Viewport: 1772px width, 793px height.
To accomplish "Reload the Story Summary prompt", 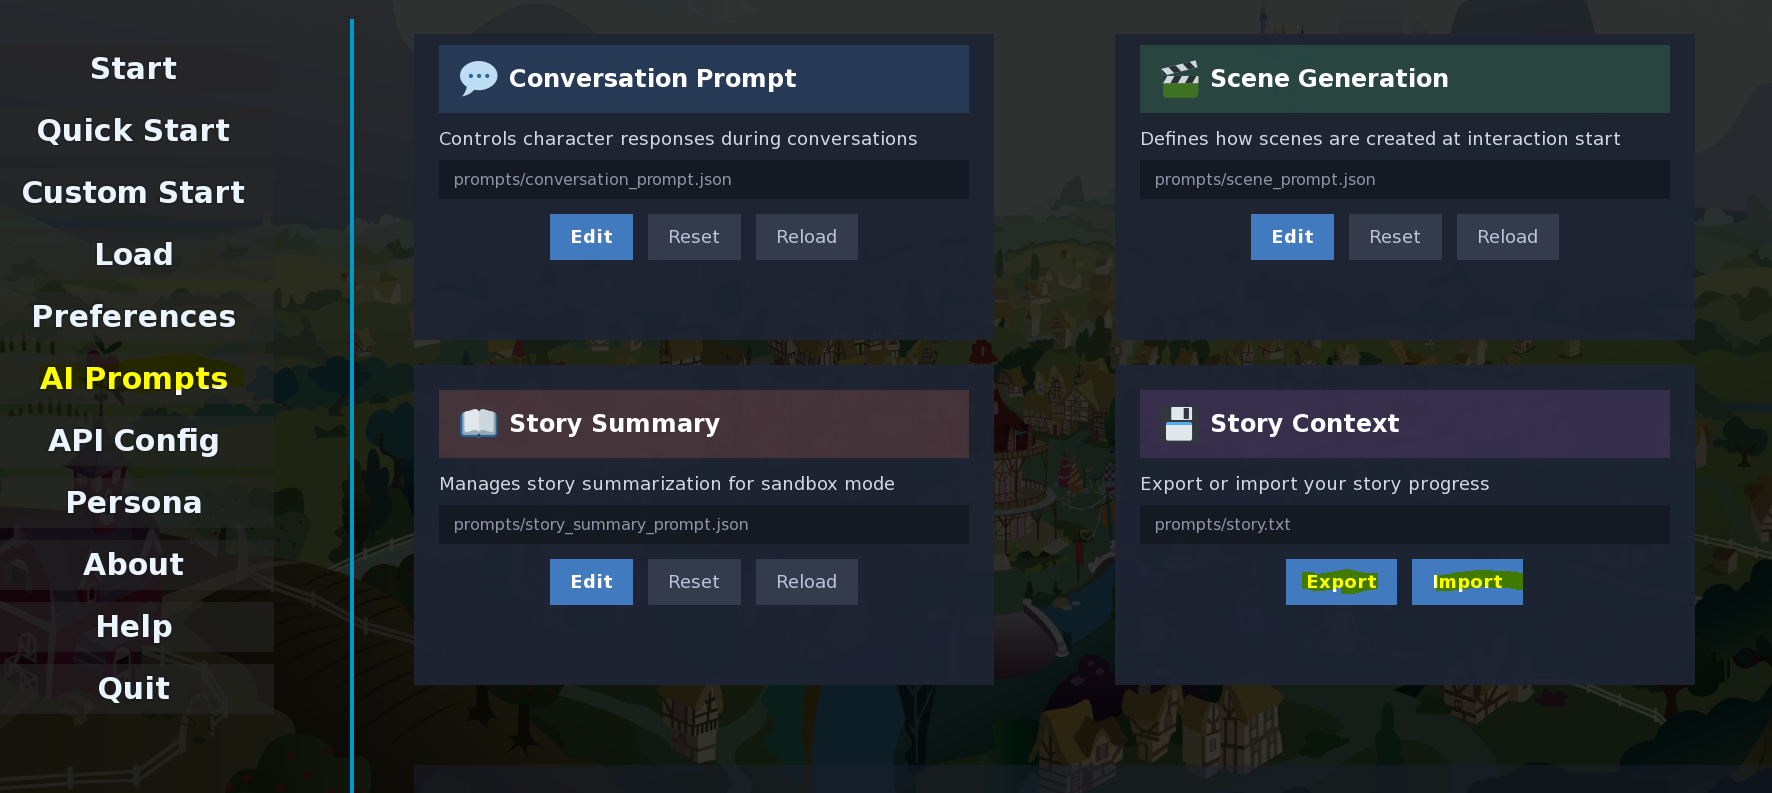I will [x=807, y=582].
